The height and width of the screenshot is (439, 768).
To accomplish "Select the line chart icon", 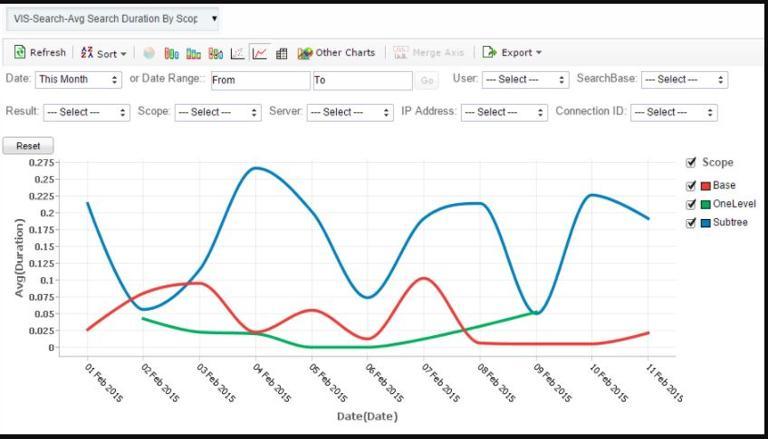I will click(259, 53).
